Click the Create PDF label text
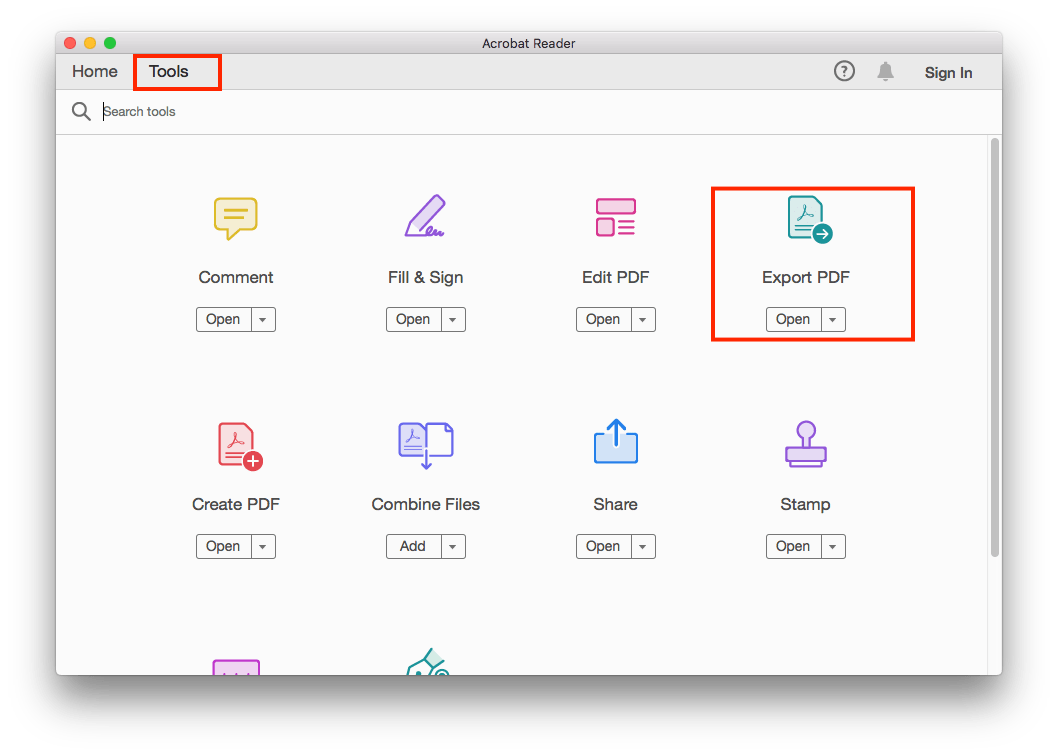The width and height of the screenshot is (1058, 755). click(x=235, y=504)
